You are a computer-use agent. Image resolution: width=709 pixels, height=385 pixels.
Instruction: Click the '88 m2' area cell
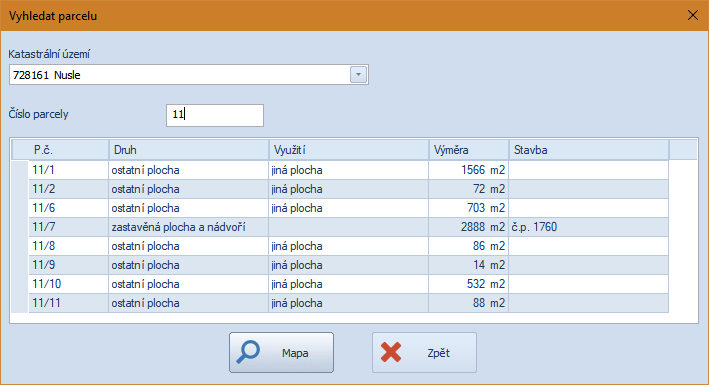coord(468,303)
